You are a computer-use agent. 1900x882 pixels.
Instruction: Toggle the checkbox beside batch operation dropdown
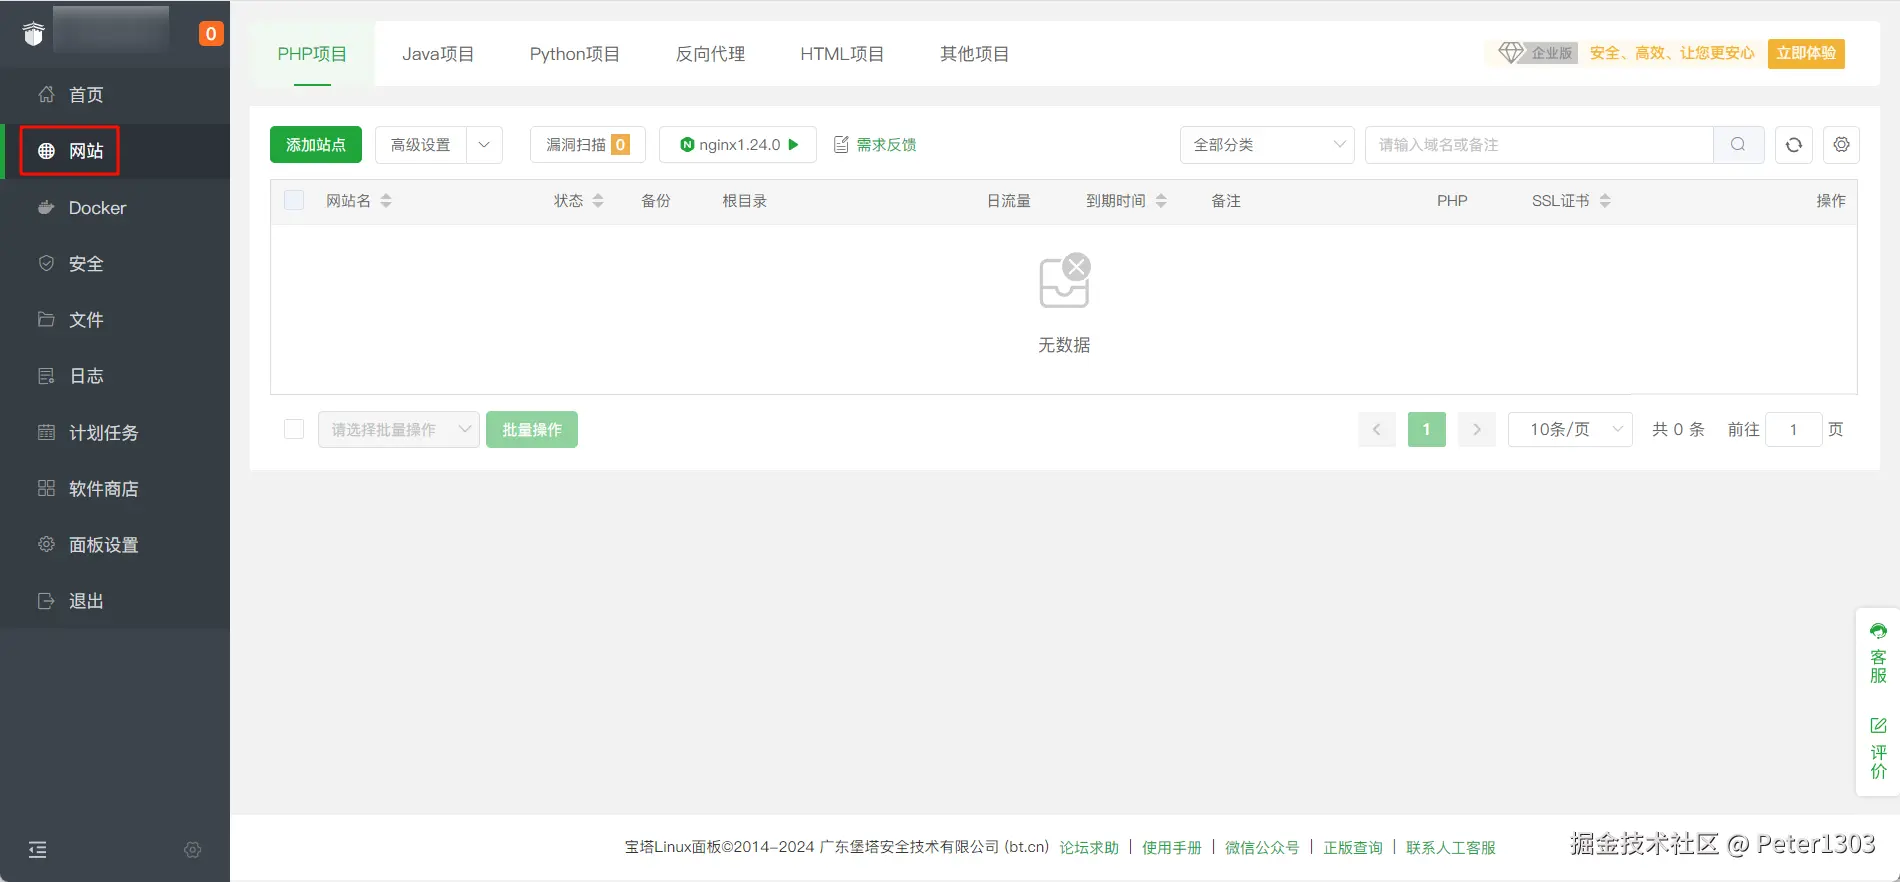click(294, 429)
